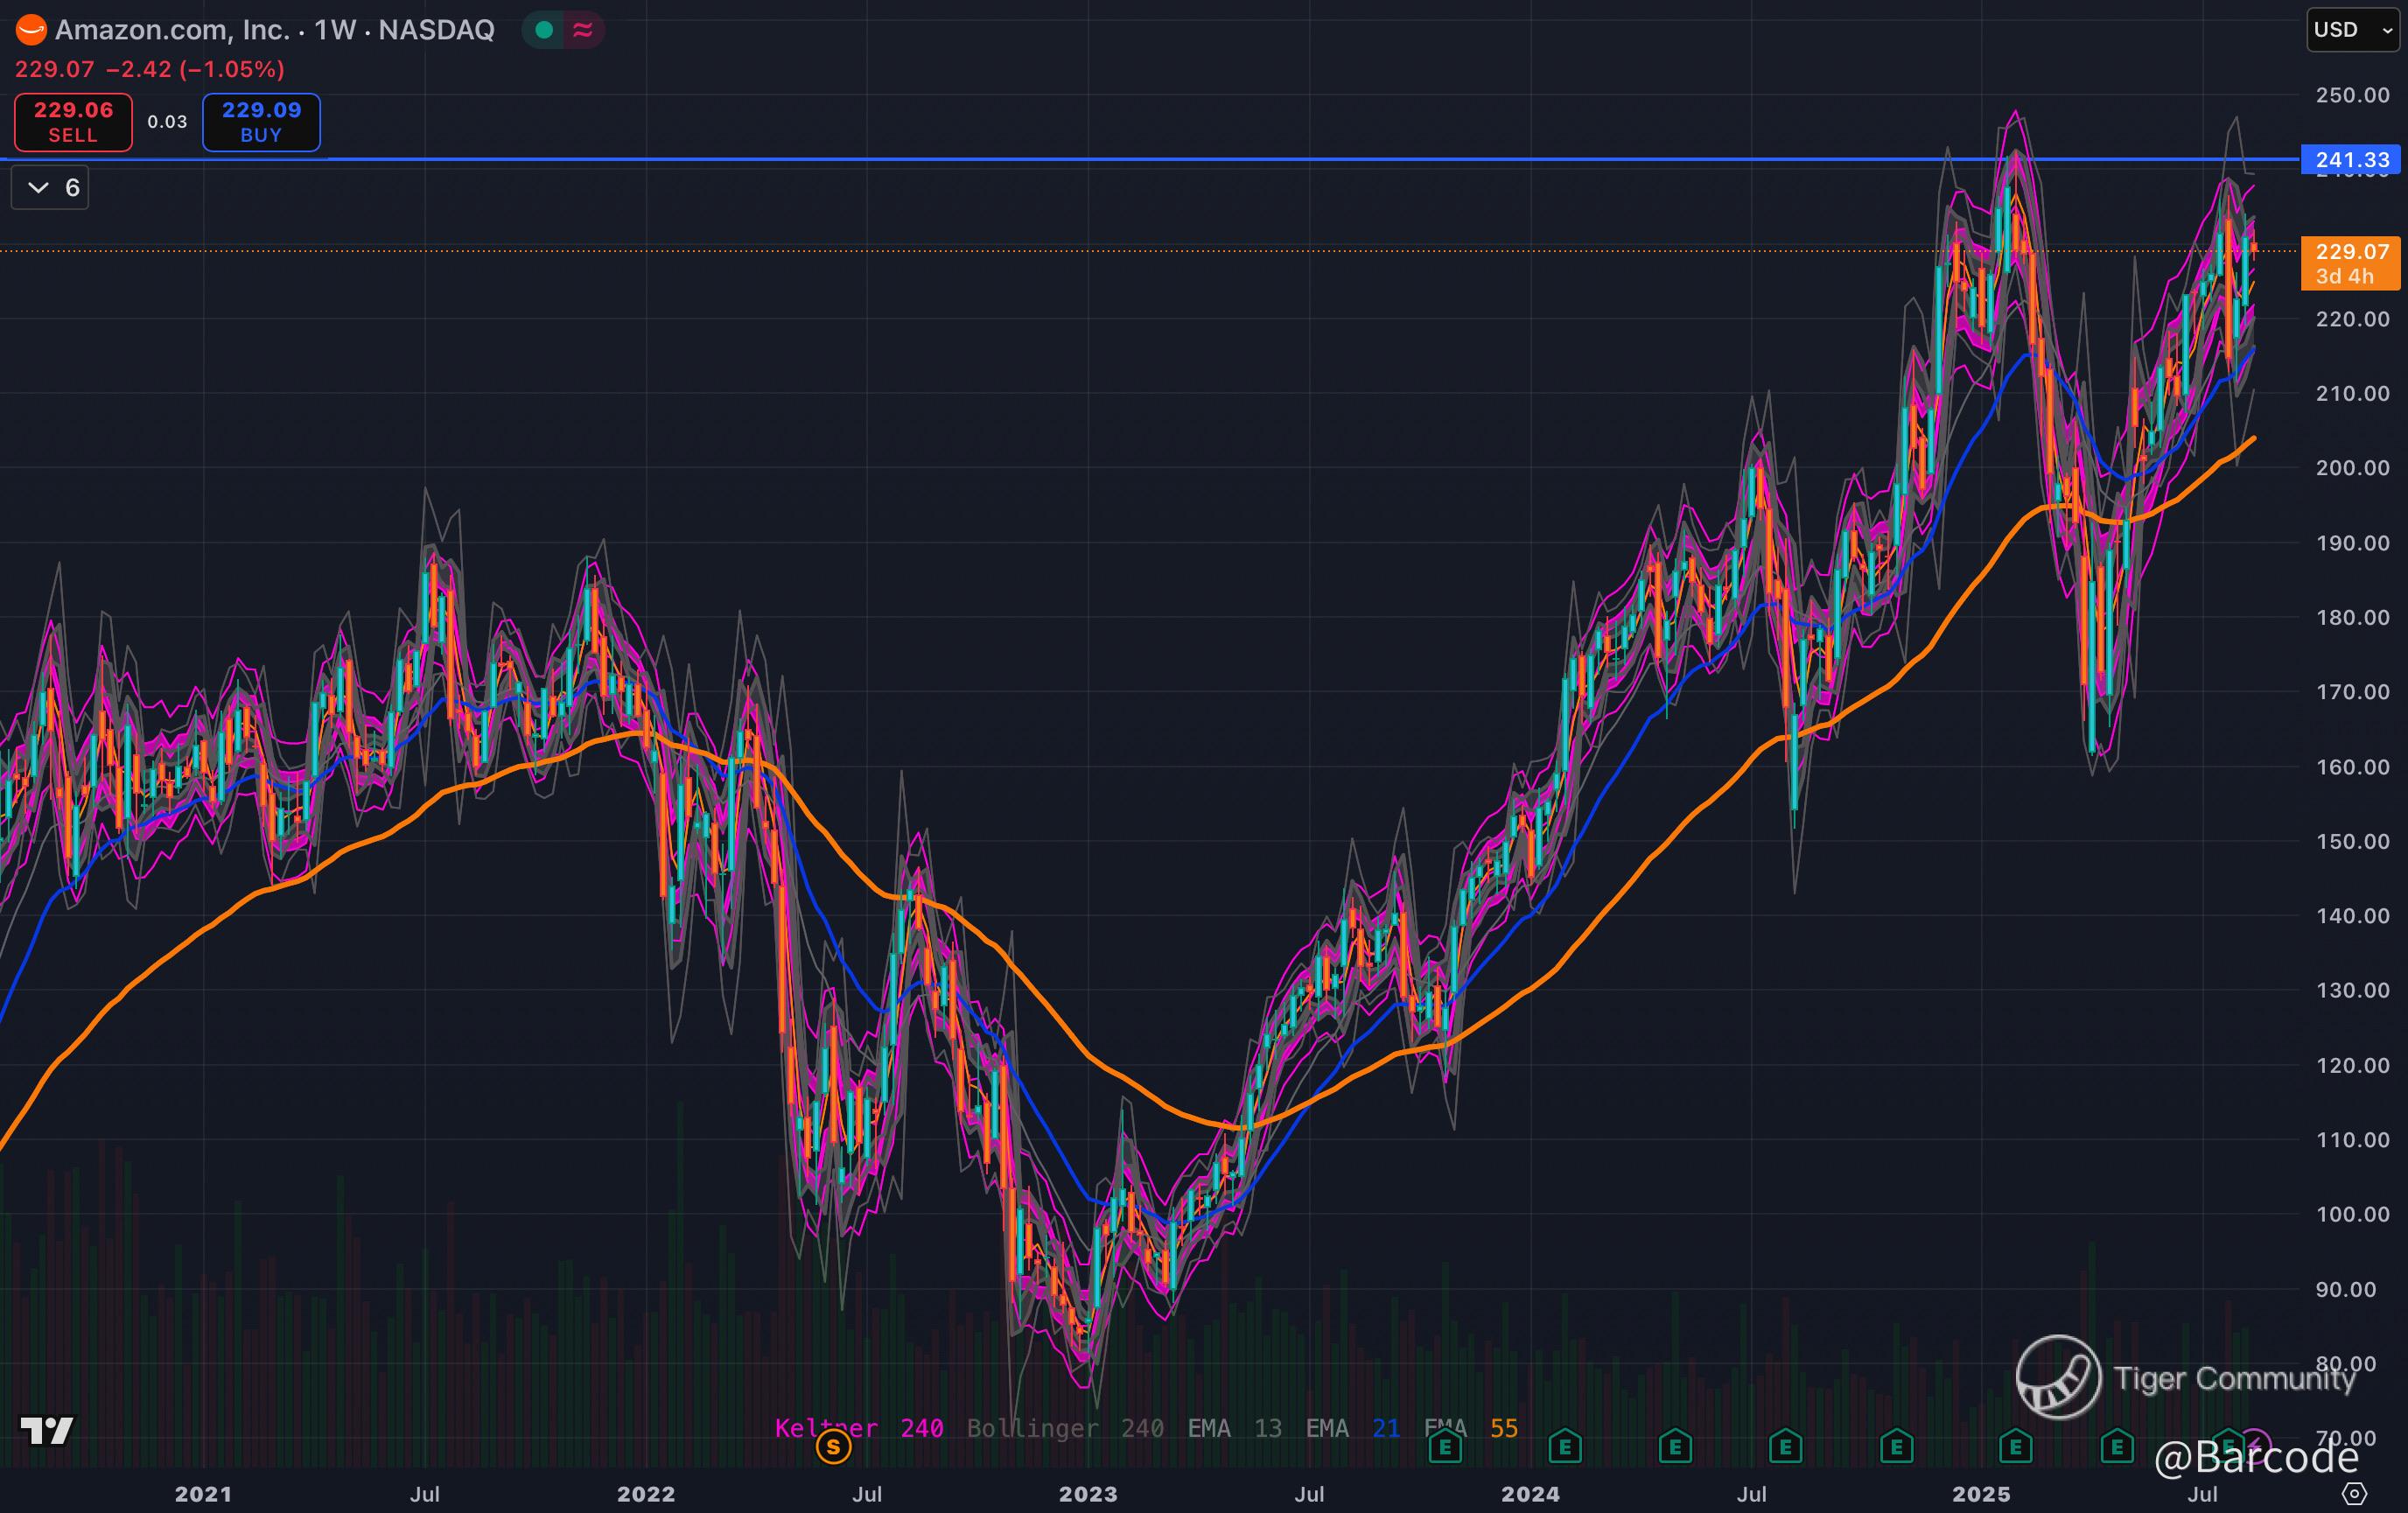Open chart settings gear at bottom right
The width and height of the screenshot is (2408, 1513).
(x=2354, y=1494)
